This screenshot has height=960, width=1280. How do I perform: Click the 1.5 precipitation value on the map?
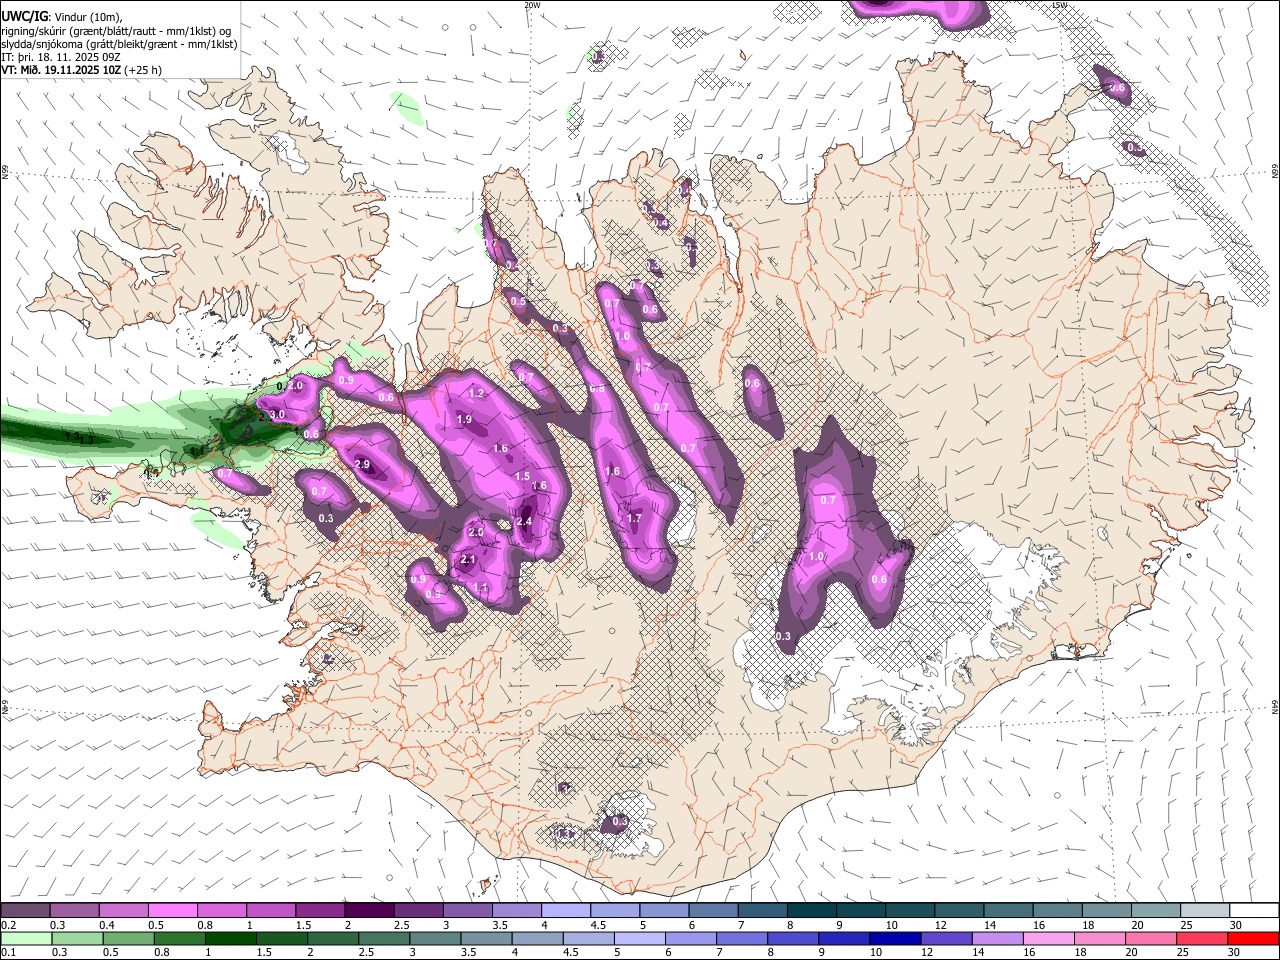(x=522, y=477)
